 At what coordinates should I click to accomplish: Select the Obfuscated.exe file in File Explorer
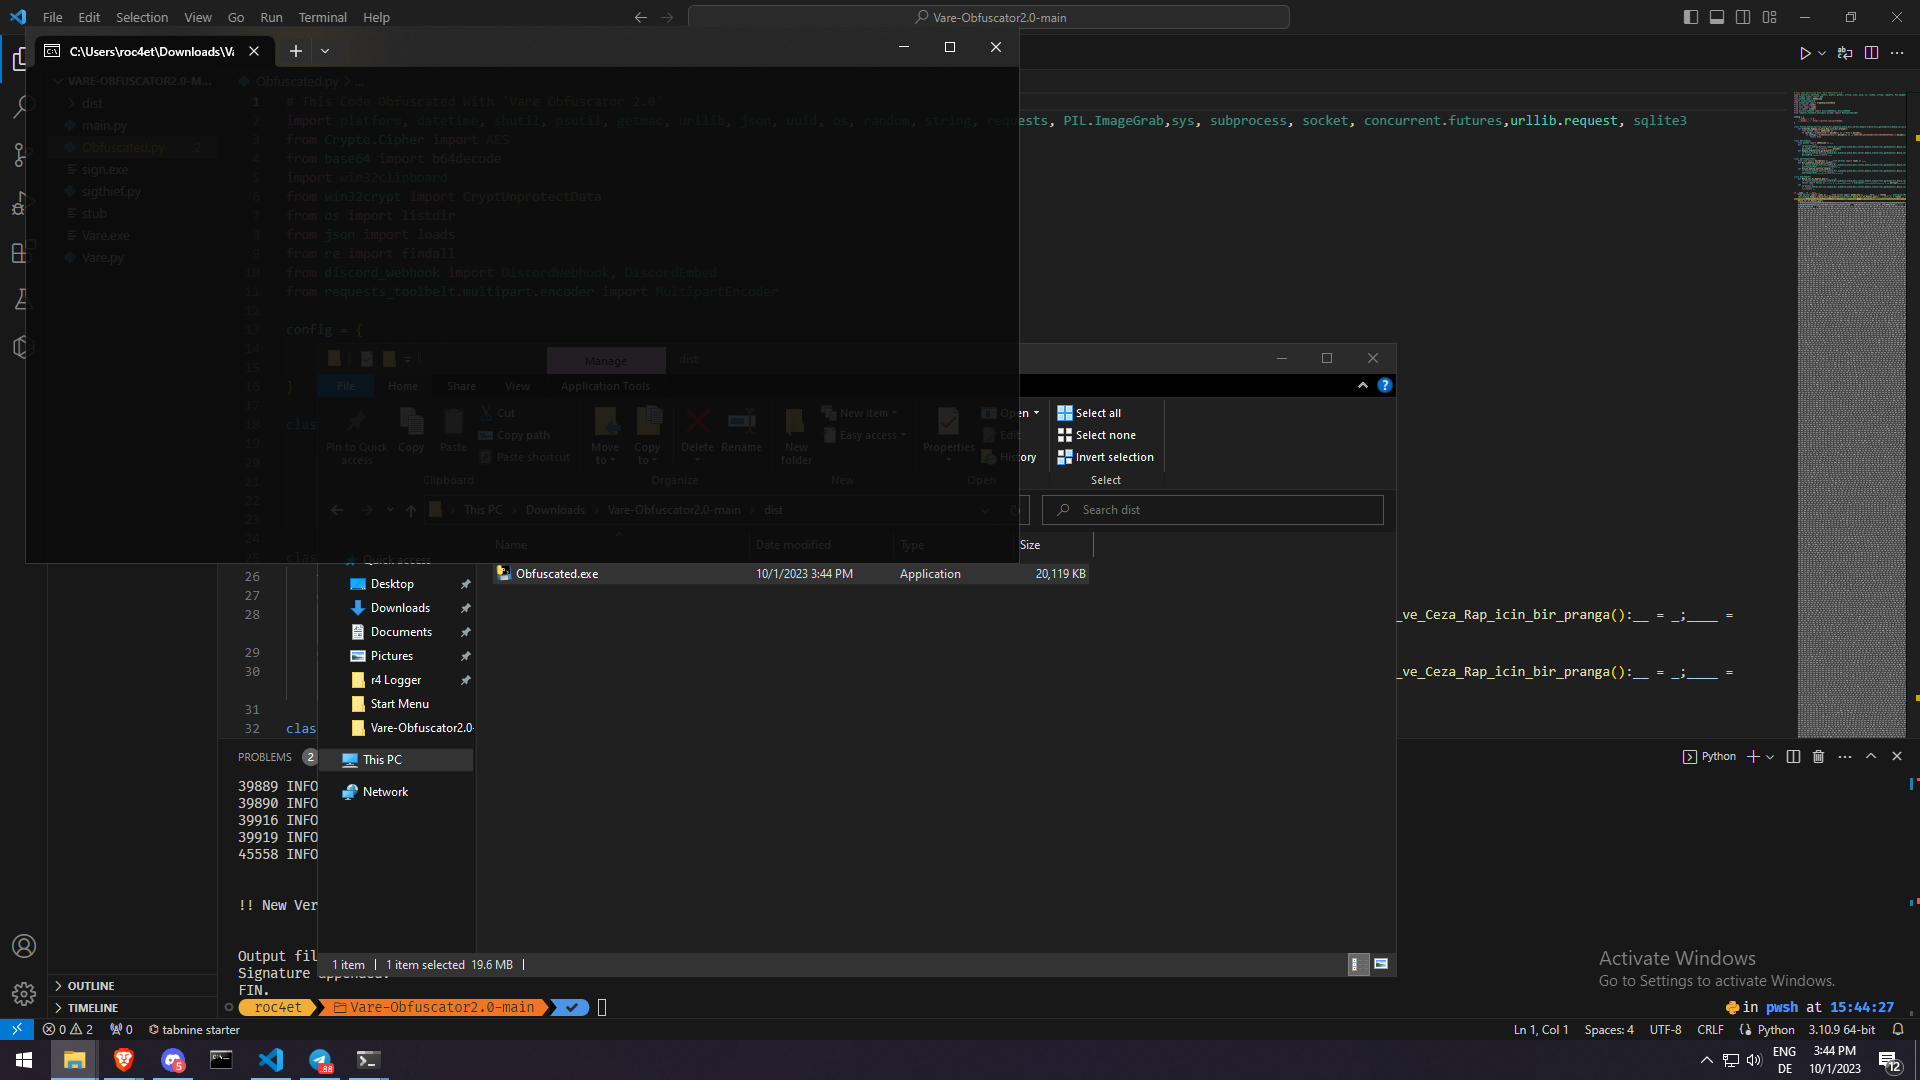(790, 574)
